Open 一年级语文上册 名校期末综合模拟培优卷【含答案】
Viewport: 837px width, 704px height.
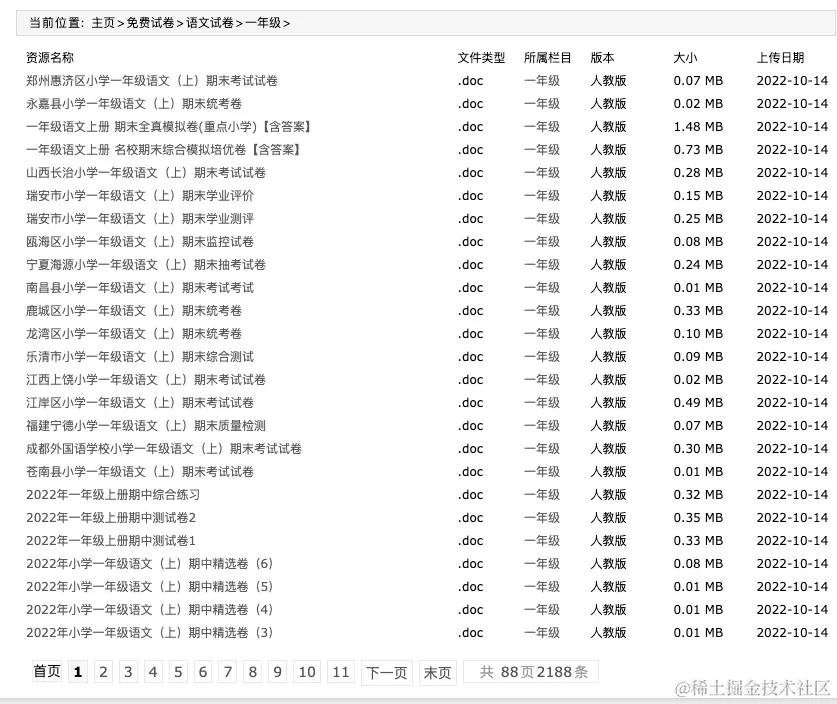164,149
